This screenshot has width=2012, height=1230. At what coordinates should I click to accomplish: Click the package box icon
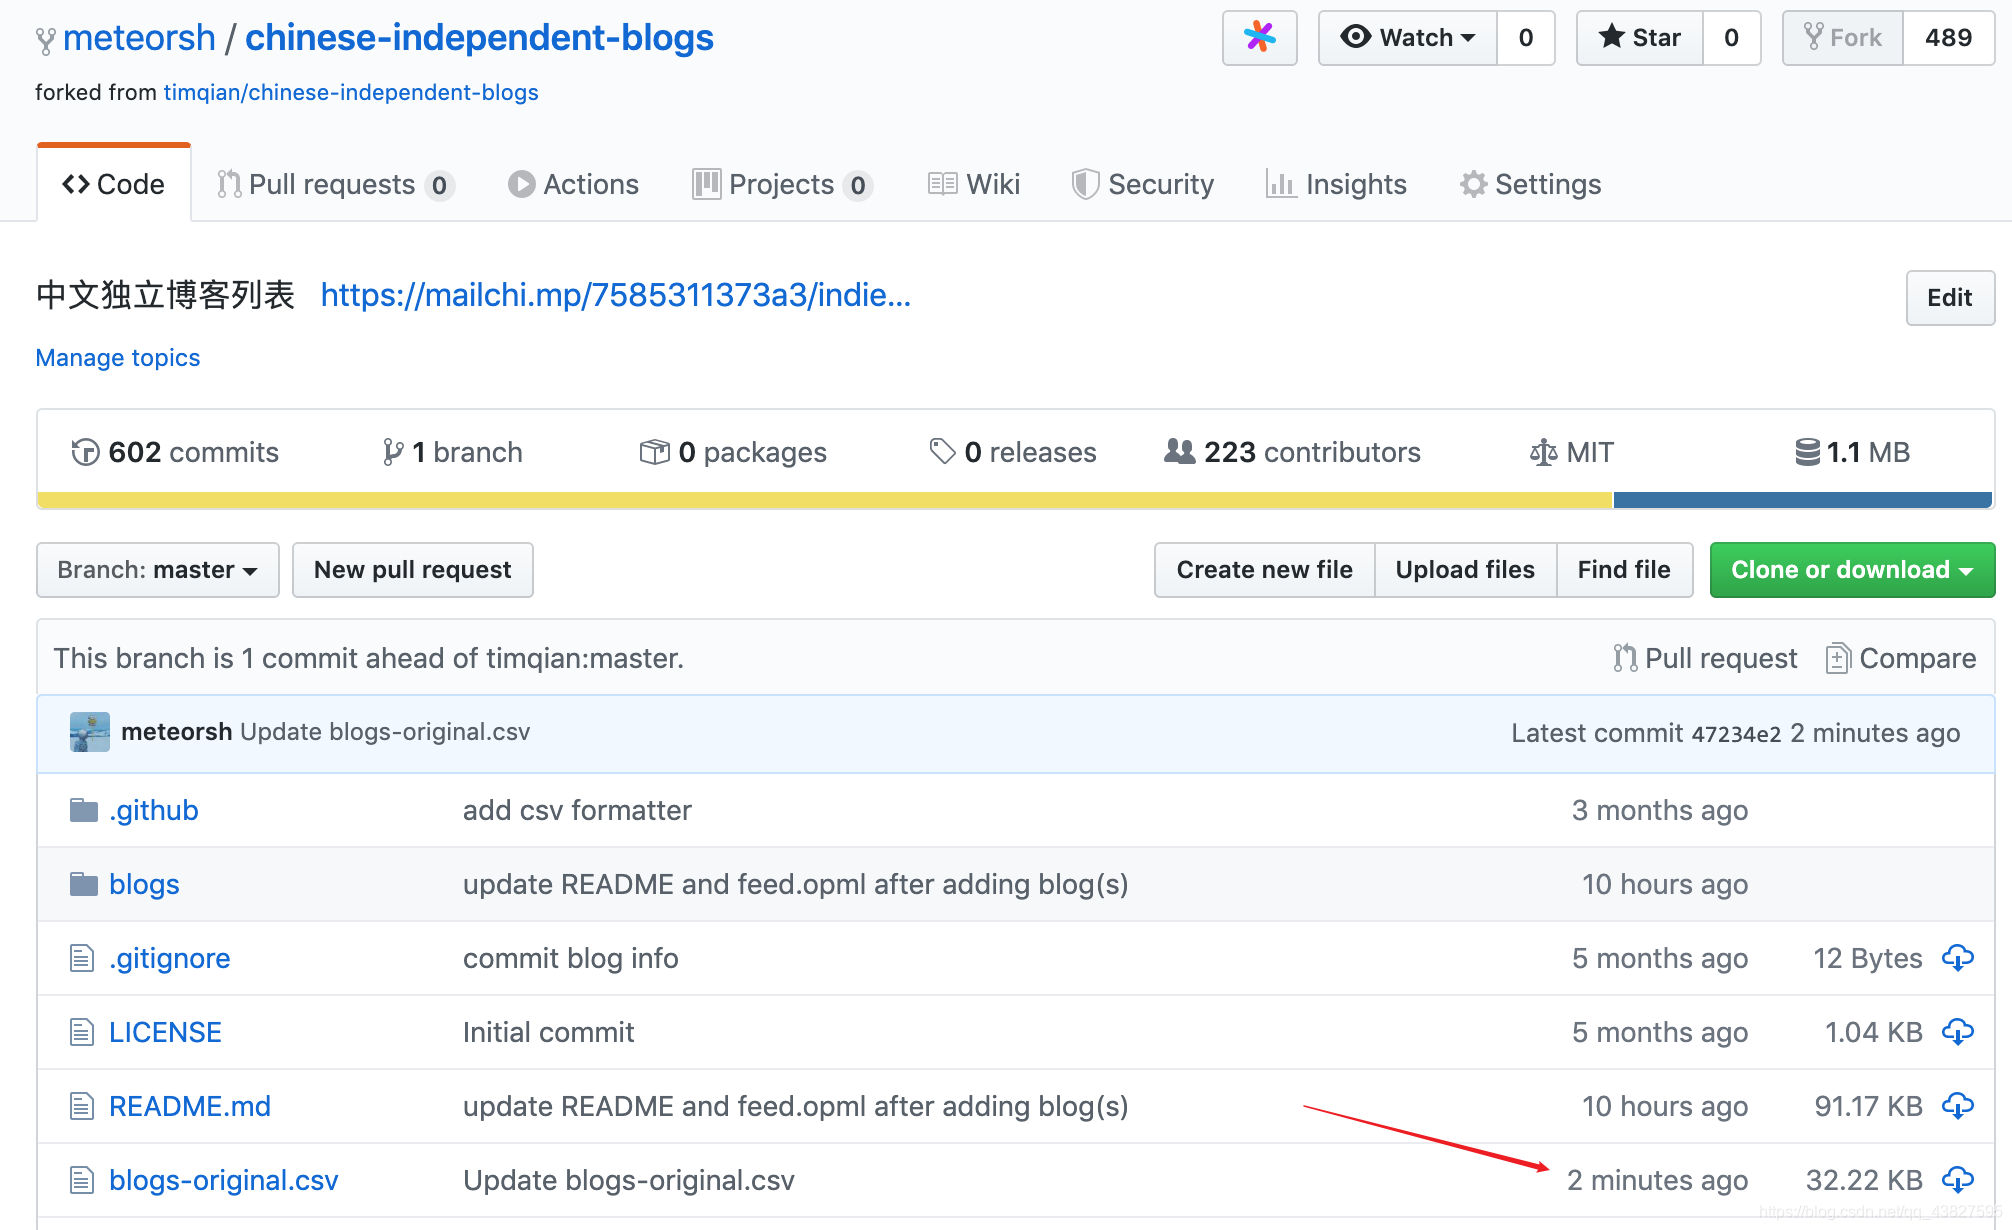[654, 452]
